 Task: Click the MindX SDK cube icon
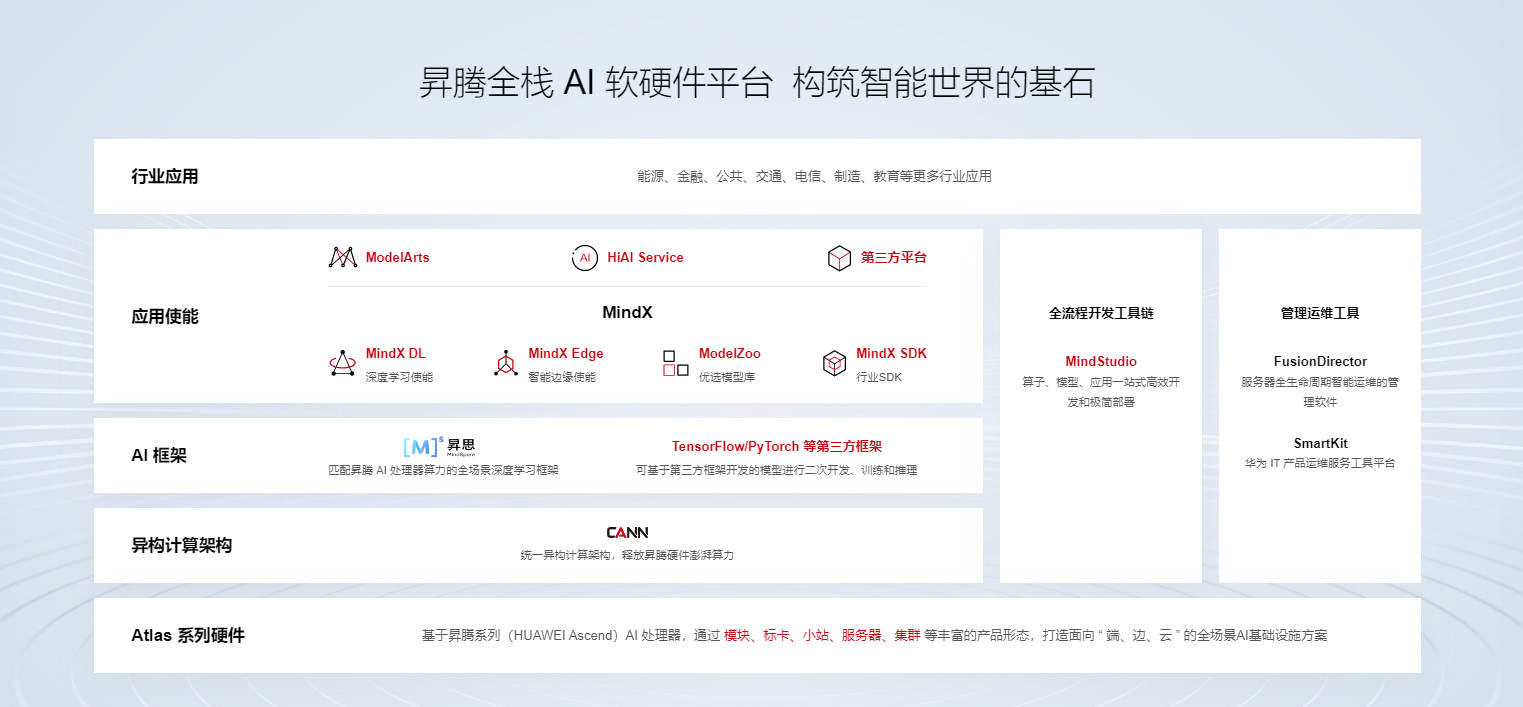tap(834, 363)
